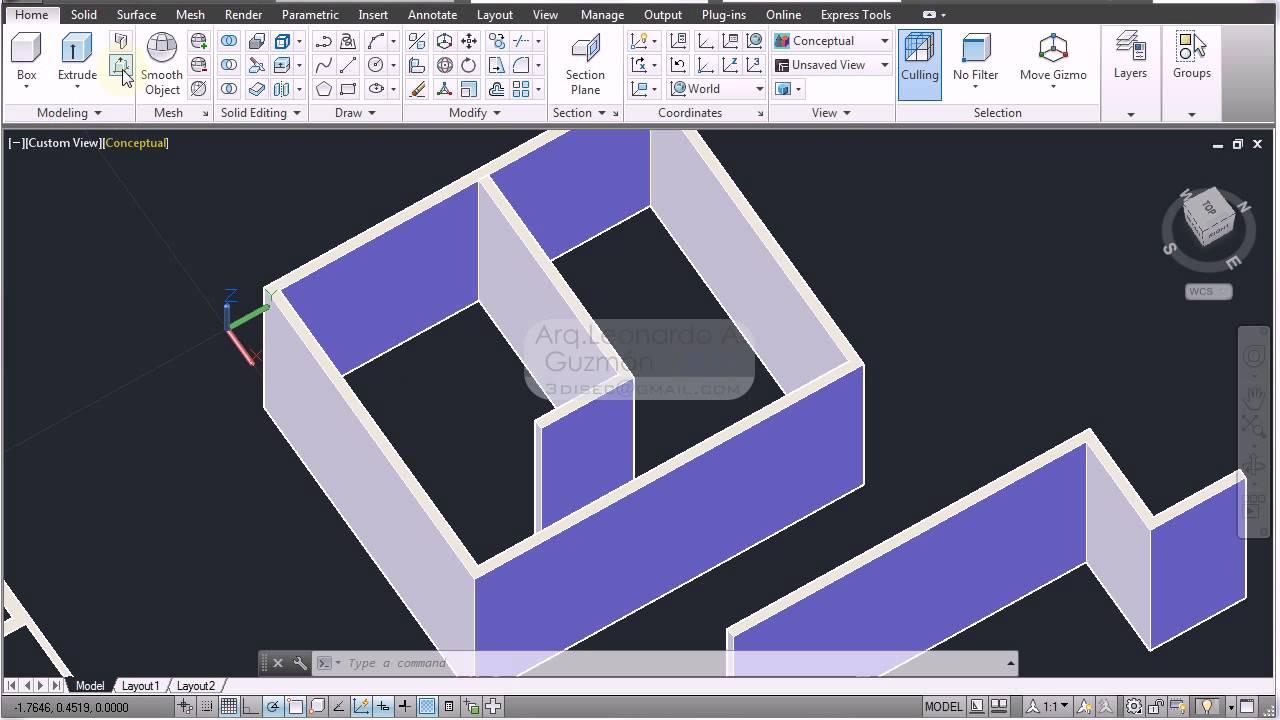Image resolution: width=1280 pixels, height=720 pixels.
Task: Switch to the Layout1 tab
Action: click(x=141, y=686)
